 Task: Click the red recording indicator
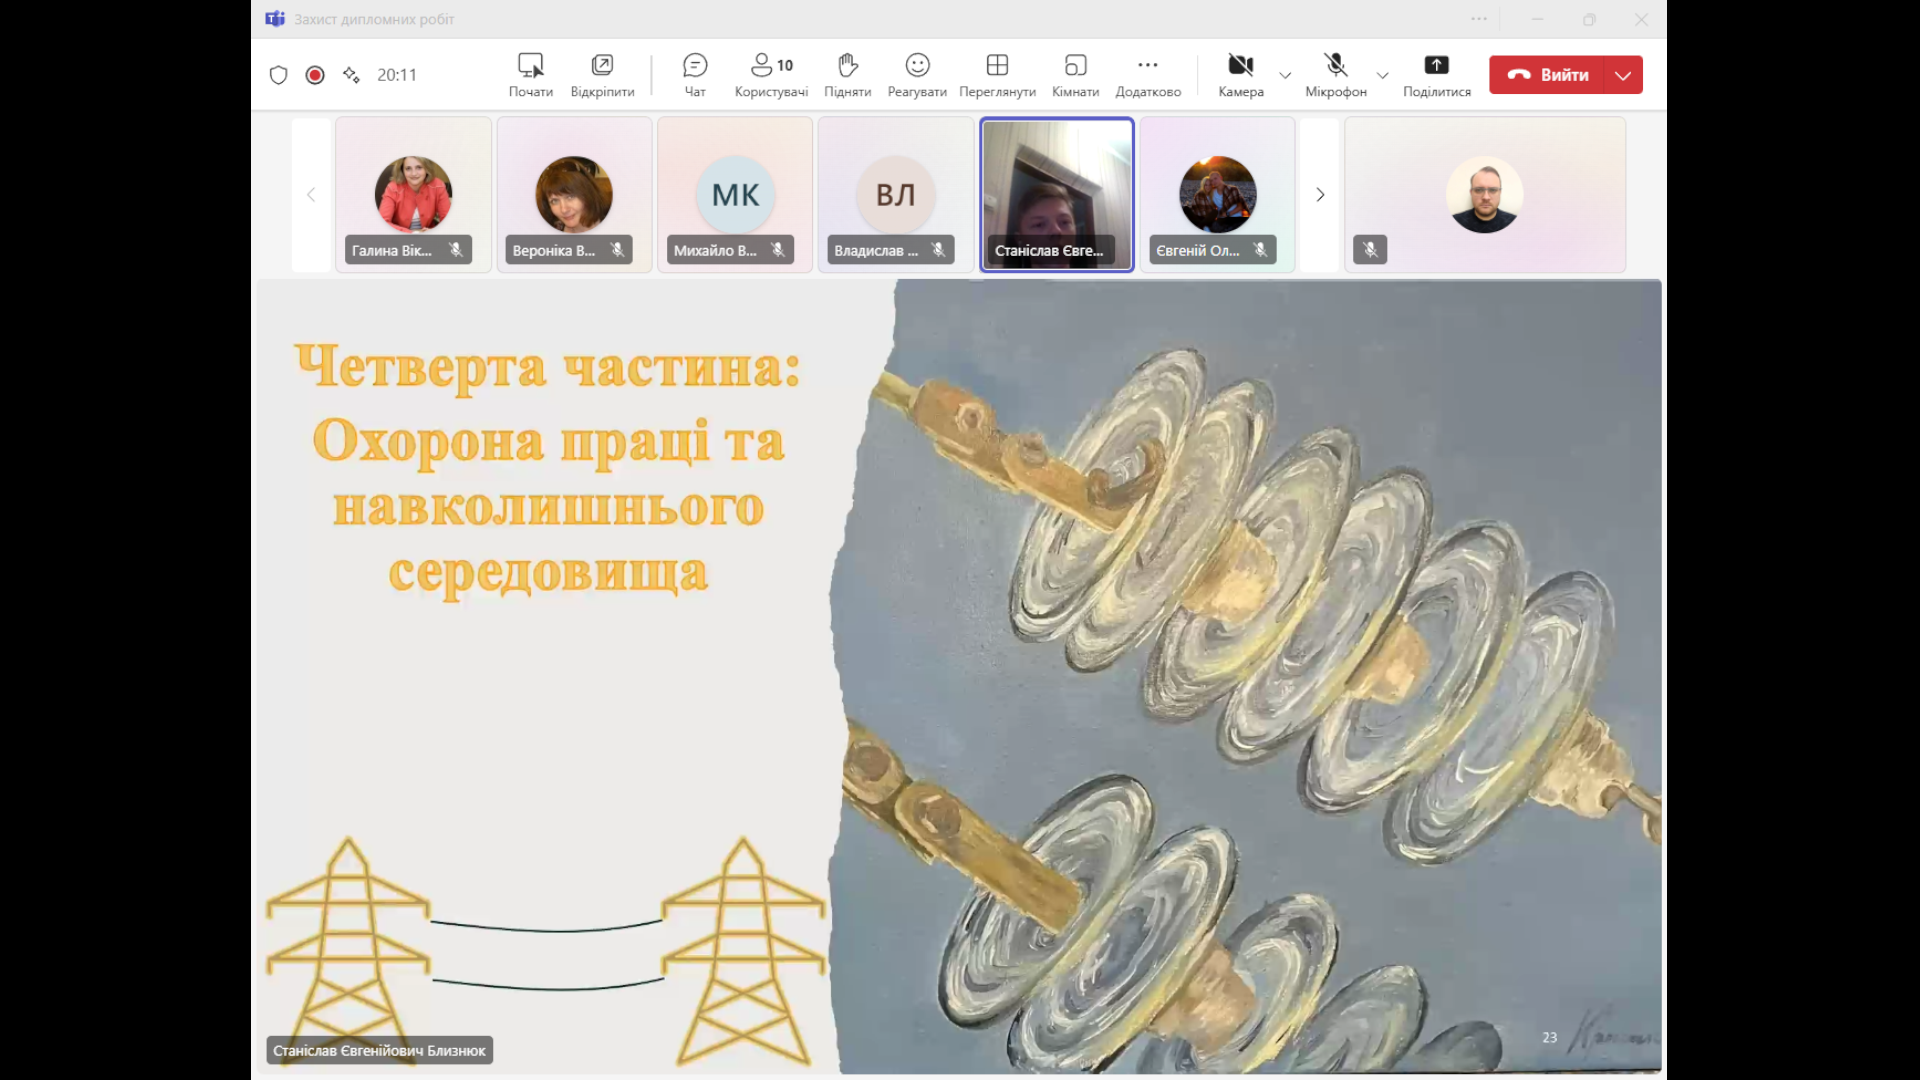pyautogui.click(x=315, y=75)
